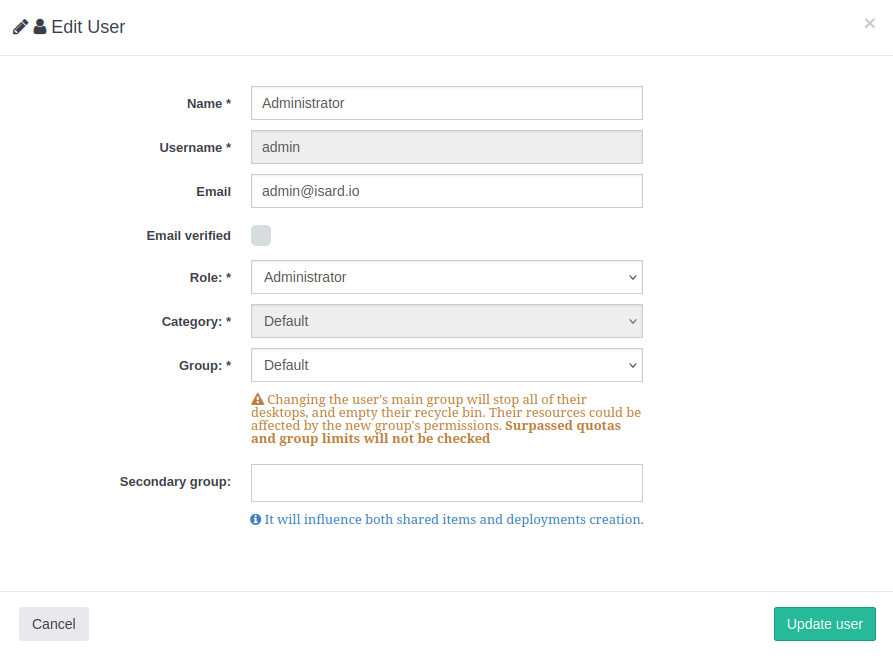Image resolution: width=893 pixels, height=660 pixels.
Task: Click the info circle icon below Secondary group
Action: pyautogui.click(x=256, y=520)
